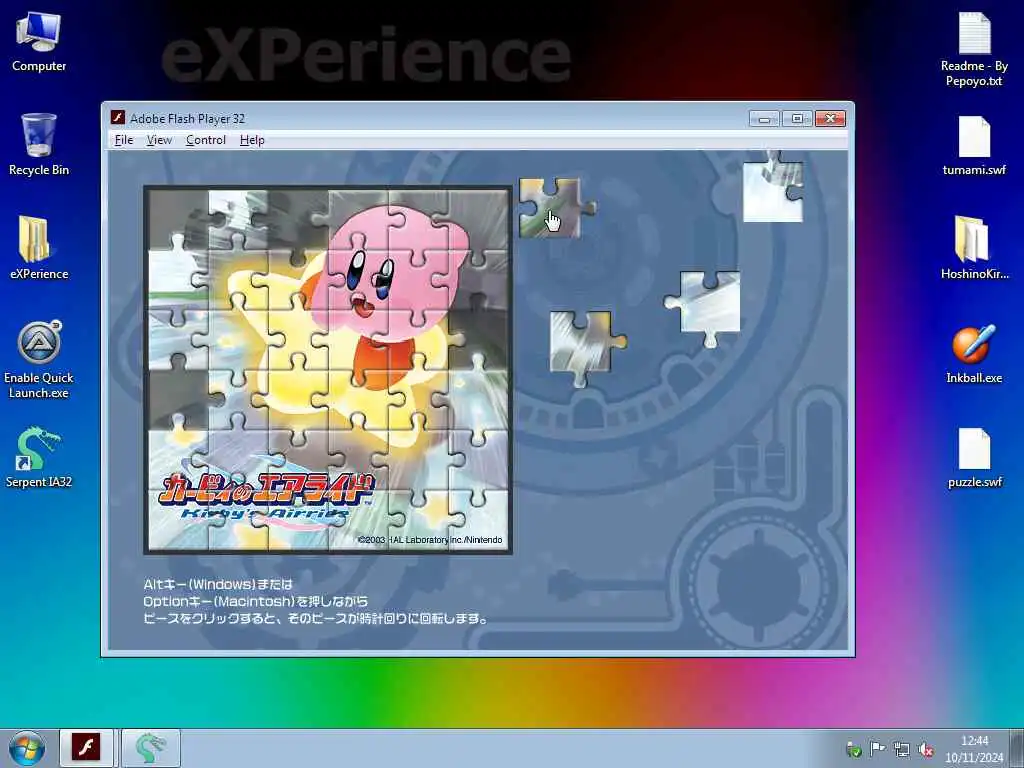Click the network tray icon
This screenshot has width=1024, height=768.
(x=901, y=749)
